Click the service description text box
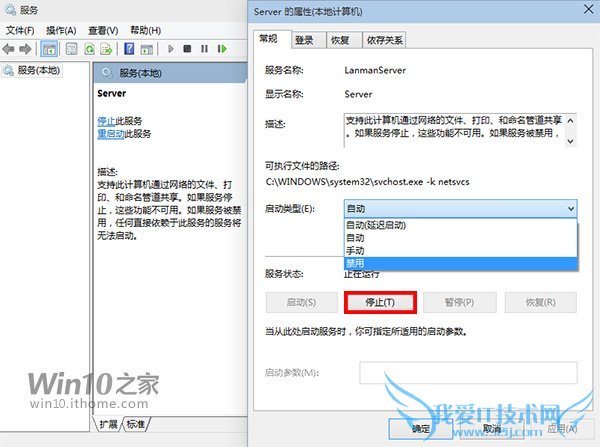Viewport: 600px width, 447px height. (460, 131)
